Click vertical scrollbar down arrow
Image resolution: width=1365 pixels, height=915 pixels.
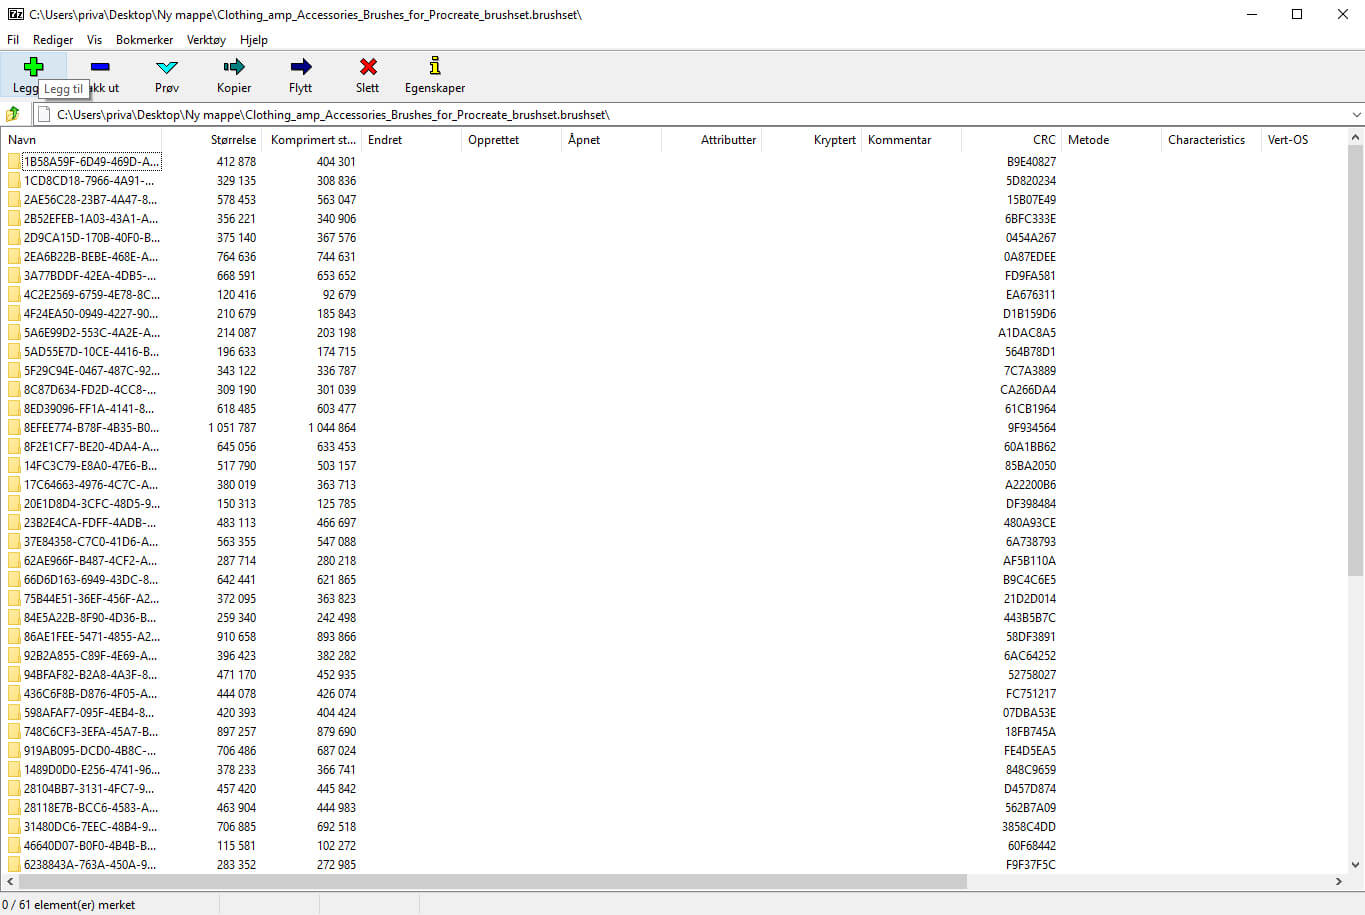tap(1356, 865)
